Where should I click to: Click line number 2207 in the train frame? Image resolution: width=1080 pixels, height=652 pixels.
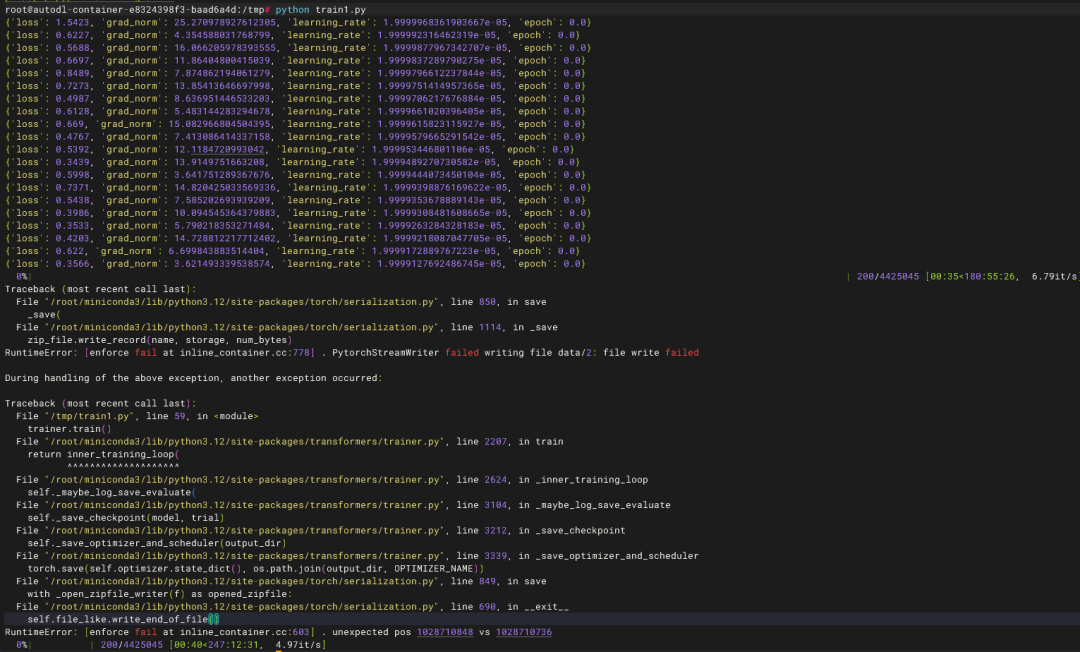[495, 441]
